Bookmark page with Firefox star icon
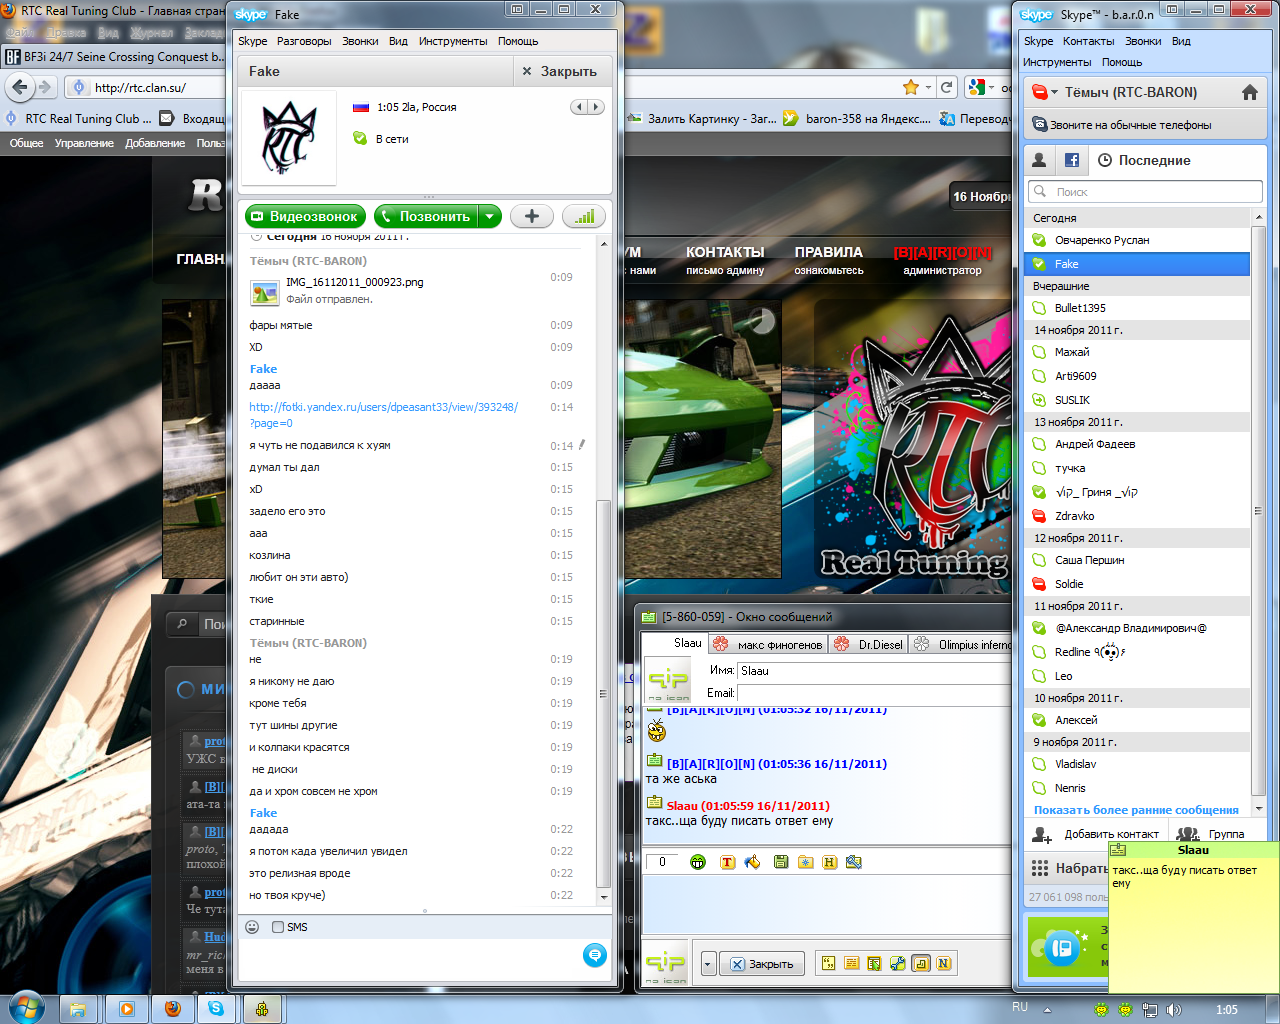 (x=910, y=87)
